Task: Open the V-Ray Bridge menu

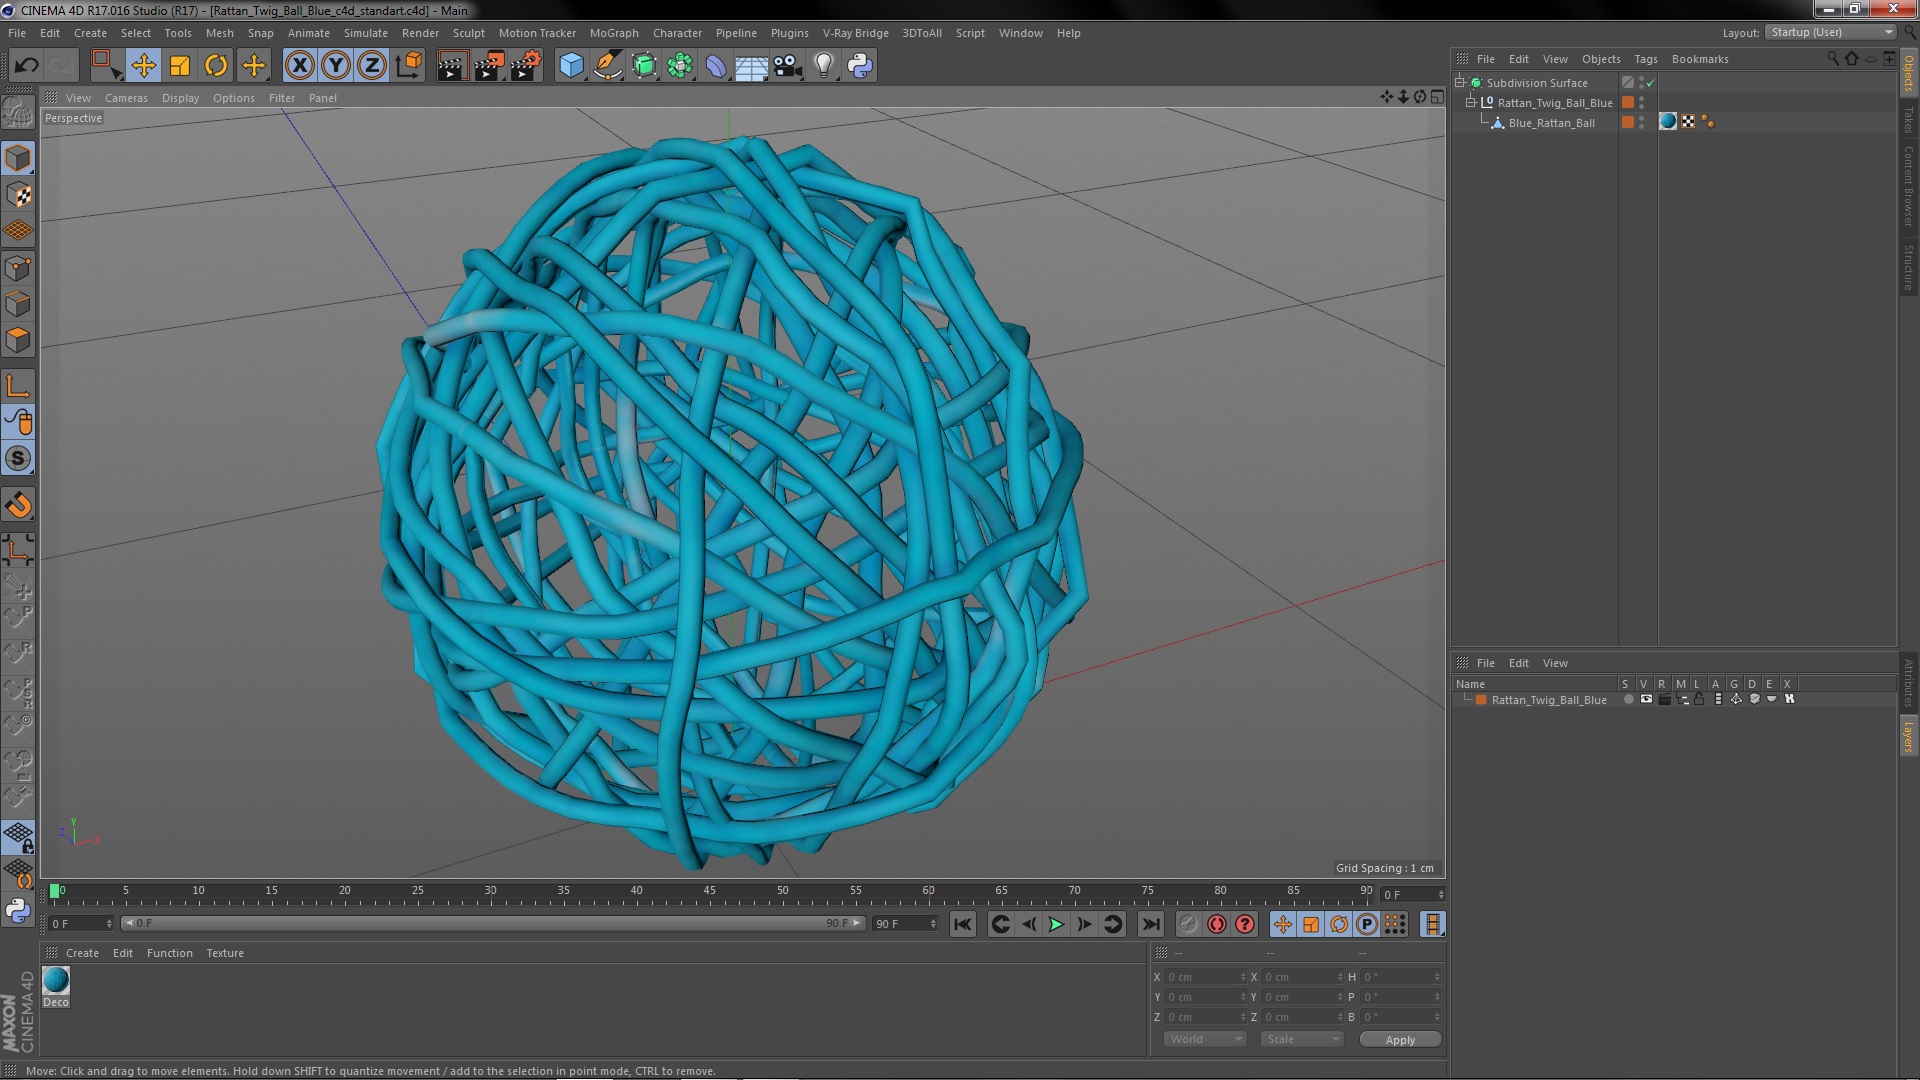Action: tap(855, 33)
